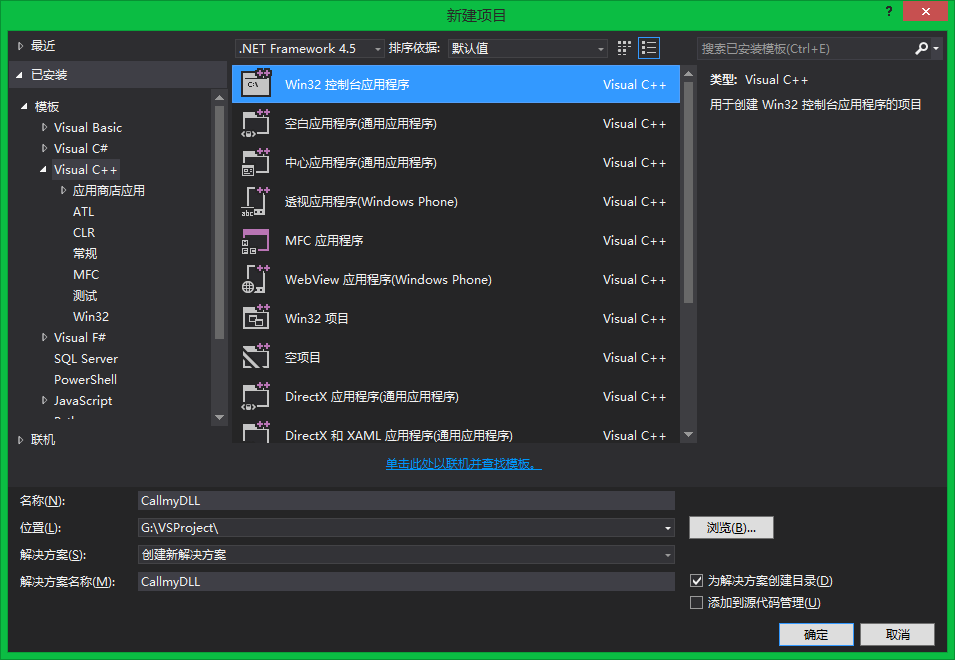955x660 pixels.
Task: Expand the Visual Basic tree node
Action: (44, 127)
